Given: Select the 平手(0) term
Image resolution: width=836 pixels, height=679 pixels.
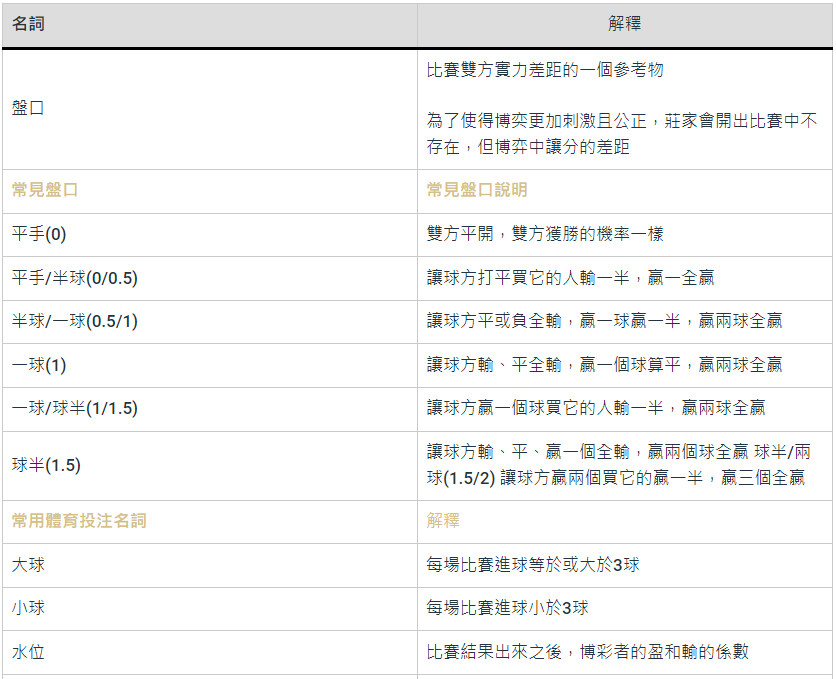Looking at the screenshot, I should point(39,234).
